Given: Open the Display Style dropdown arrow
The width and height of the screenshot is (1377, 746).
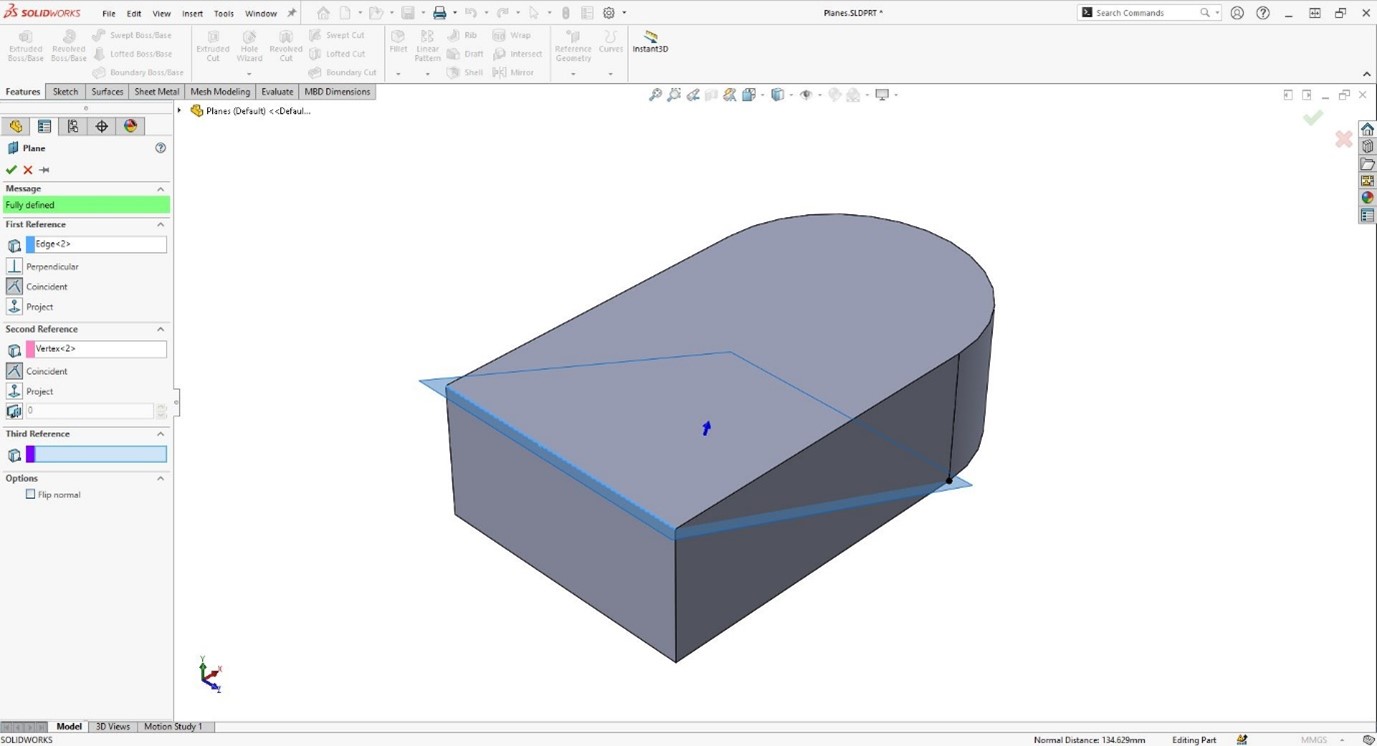Looking at the screenshot, I should coord(791,94).
